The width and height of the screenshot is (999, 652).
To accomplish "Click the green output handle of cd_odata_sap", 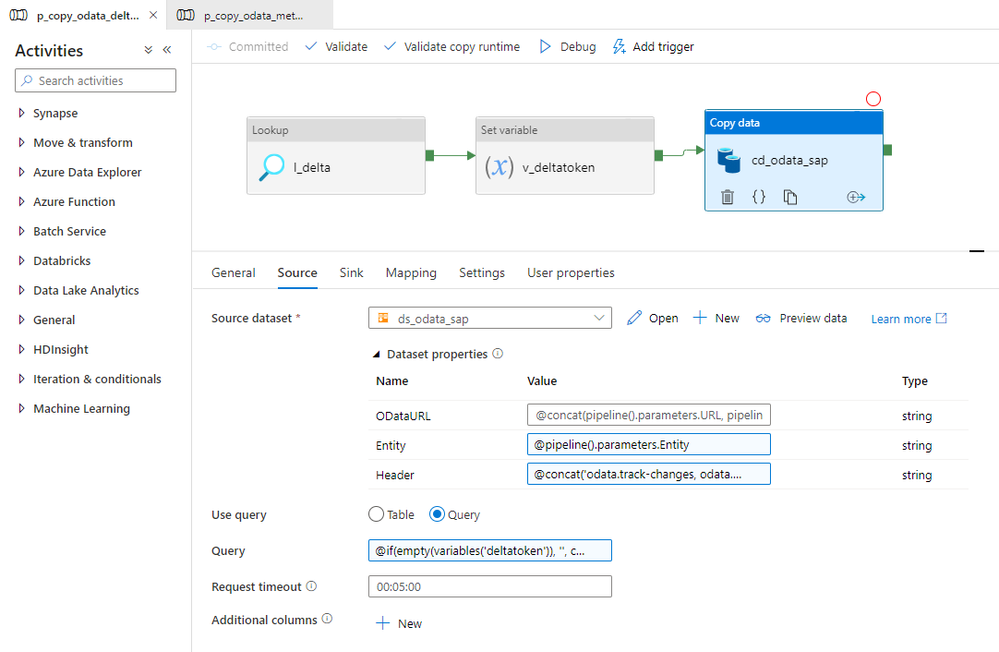I will click(888, 150).
